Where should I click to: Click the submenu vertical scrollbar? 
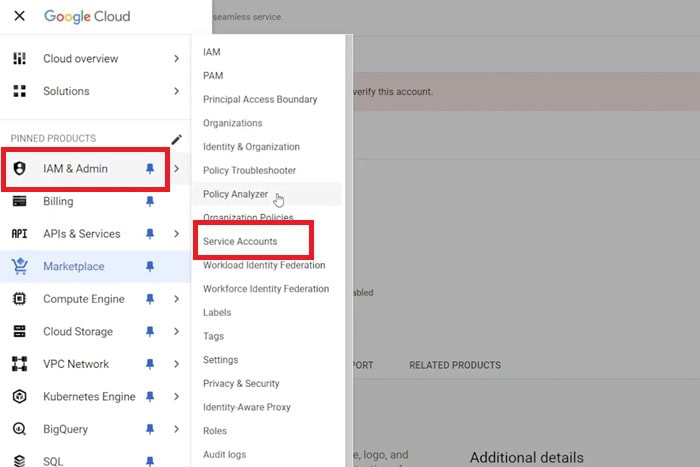(x=349, y=250)
